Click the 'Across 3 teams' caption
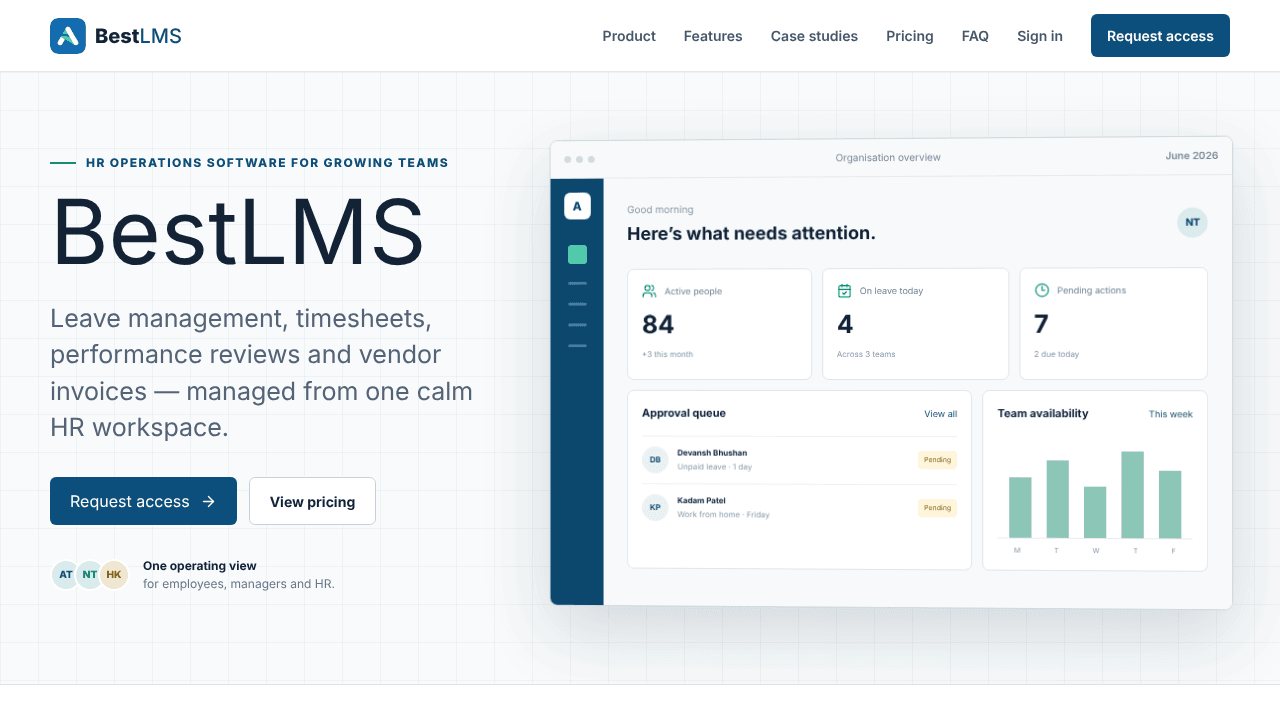Image resolution: width=1280 pixels, height=720 pixels. [866, 354]
